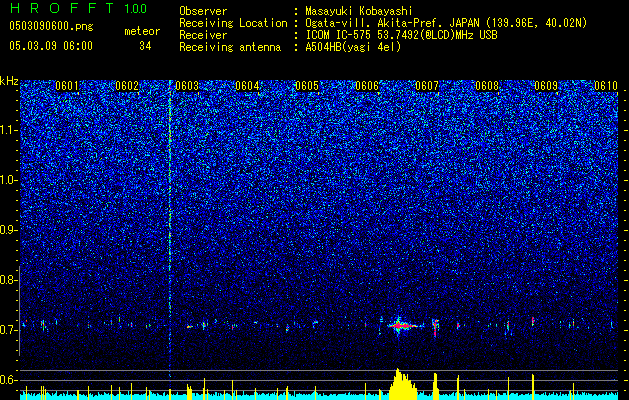Click the 0.6 frequency axis label
This screenshot has height=400, width=629.
coord(8,380)
